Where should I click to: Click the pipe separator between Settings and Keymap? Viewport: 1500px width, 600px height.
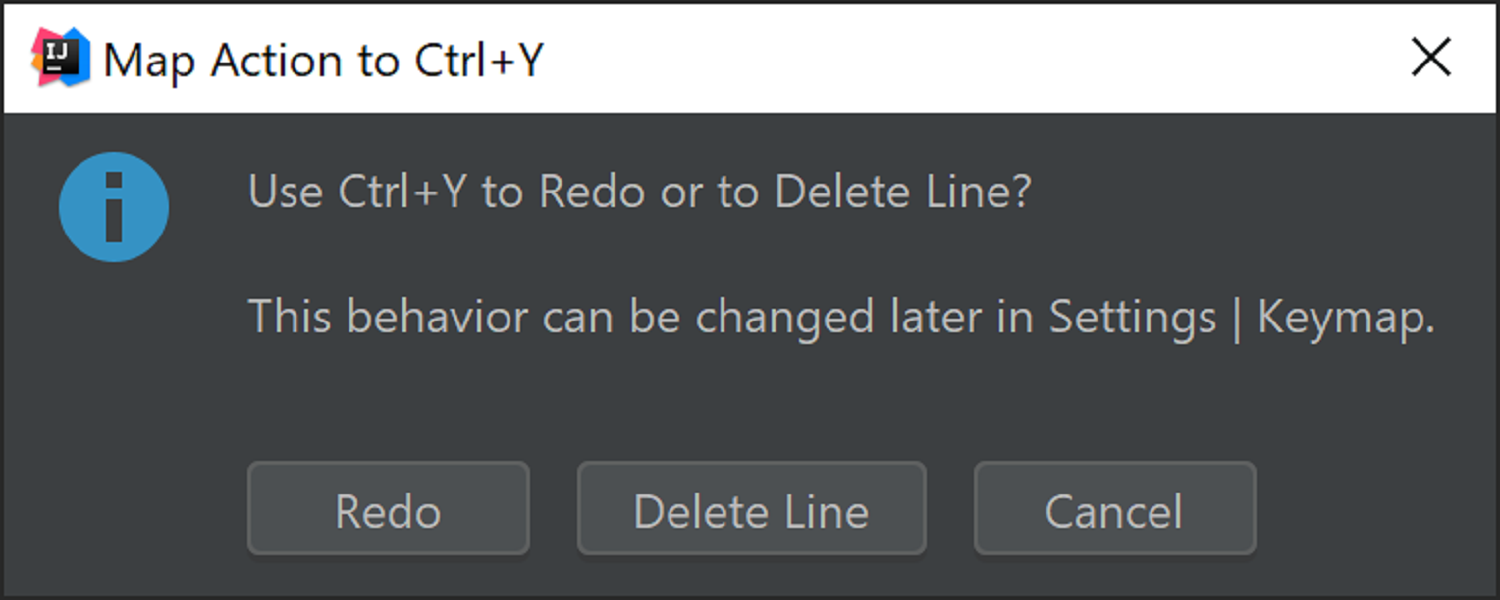pos(1237,320)
